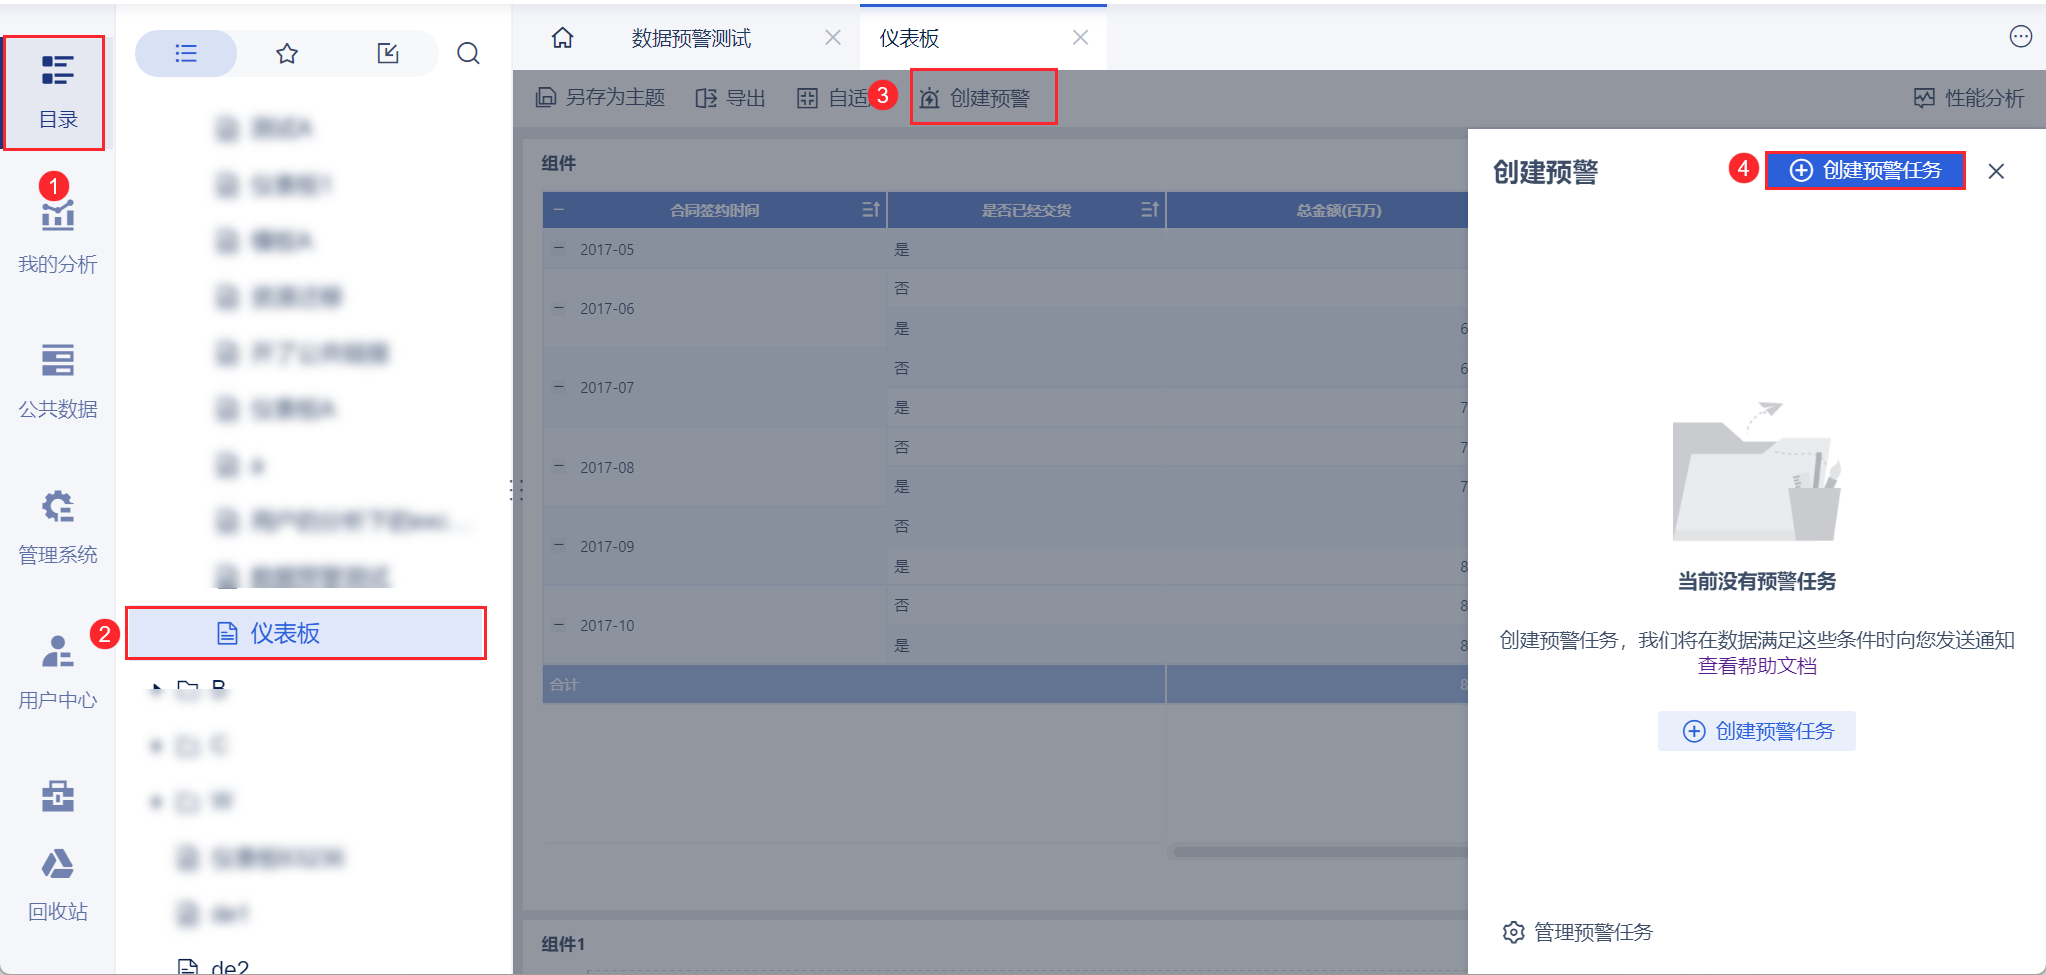Click 另存为主题 in the toolbar
2046x975 pixels.
(x=600, y=97)
